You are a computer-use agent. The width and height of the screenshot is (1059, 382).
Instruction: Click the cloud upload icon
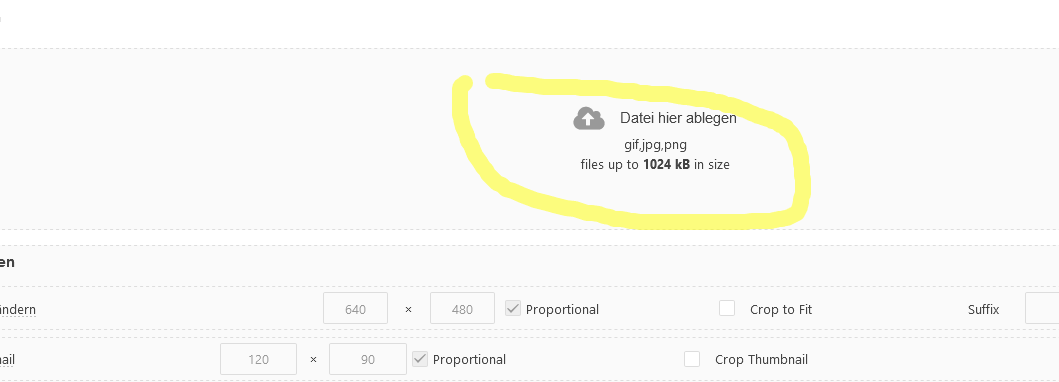[x=588, y=118]
